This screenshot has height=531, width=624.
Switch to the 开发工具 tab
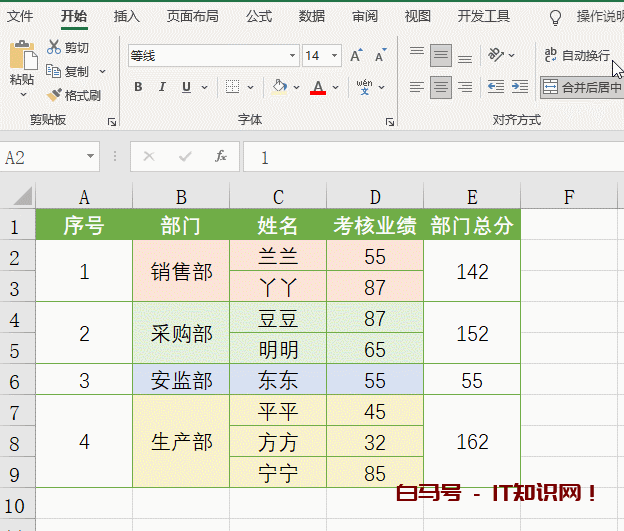[x=484, y=16]
